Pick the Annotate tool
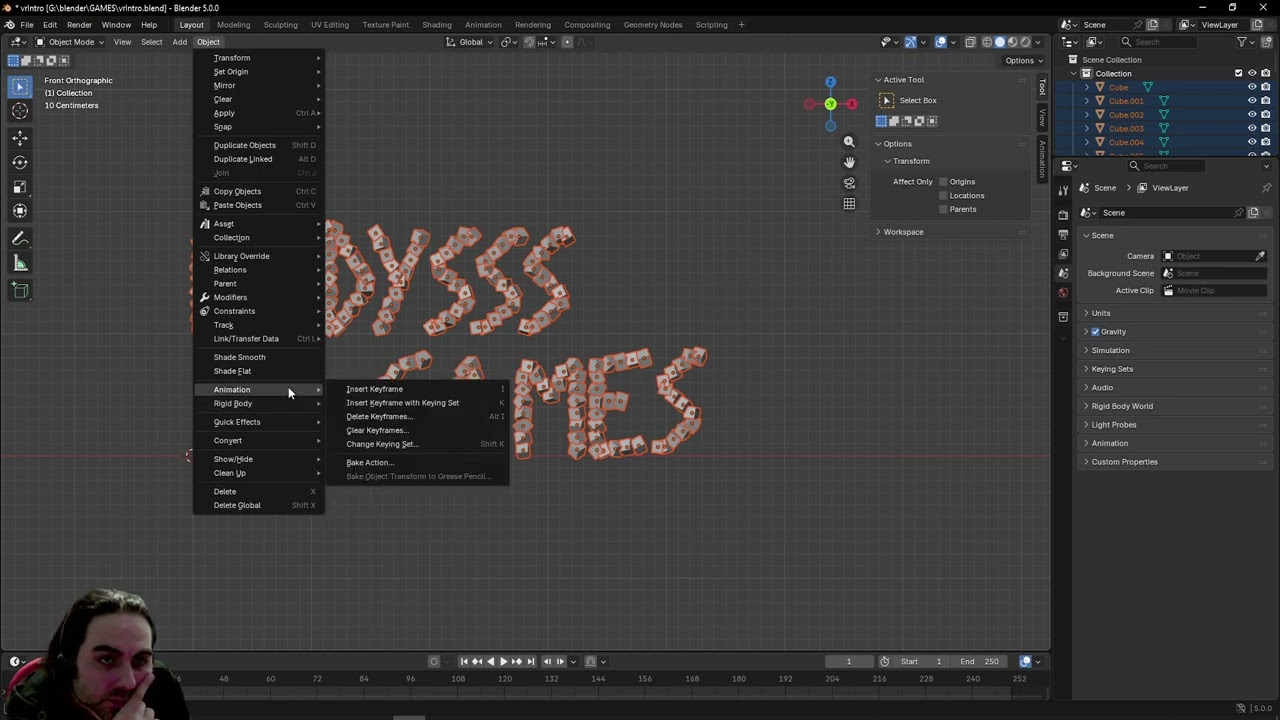The height and width of the screenshot is (720, 1280). (x=20, y=239)
